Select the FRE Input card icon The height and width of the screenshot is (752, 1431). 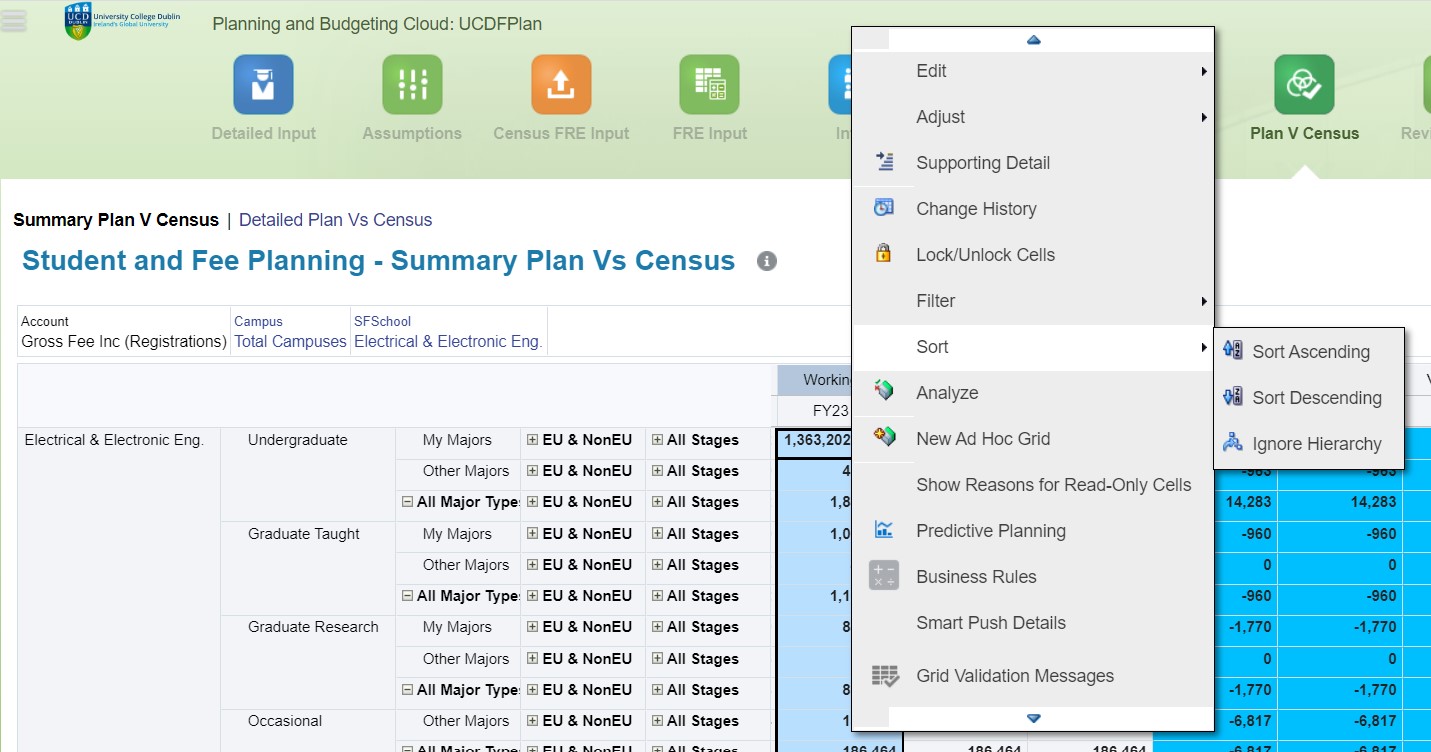(709, 85)
